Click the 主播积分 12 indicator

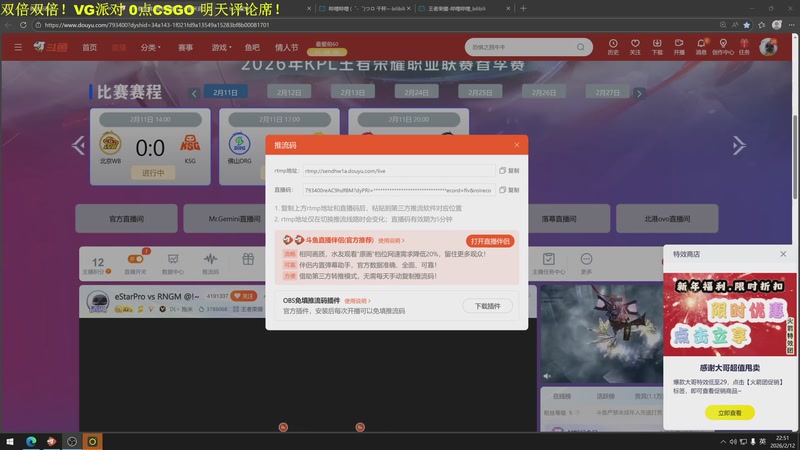[97, 265]
